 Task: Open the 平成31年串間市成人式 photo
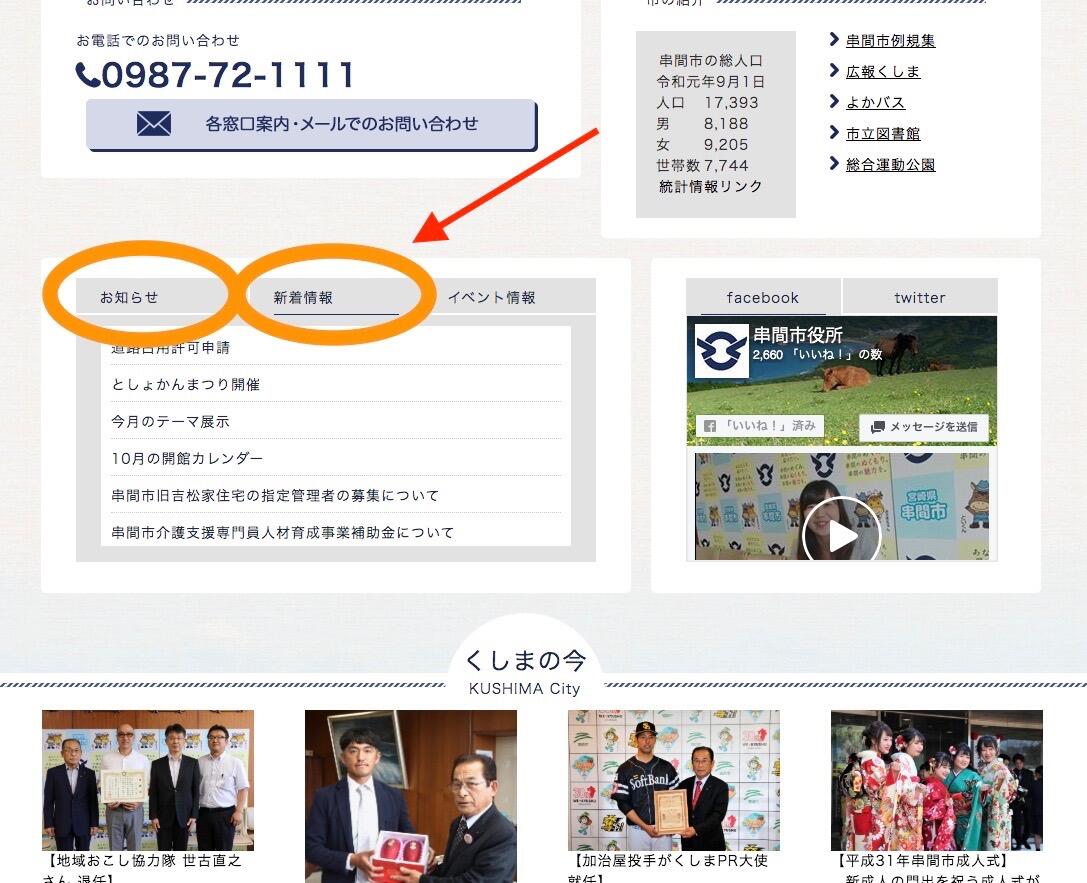click(937, 780)
